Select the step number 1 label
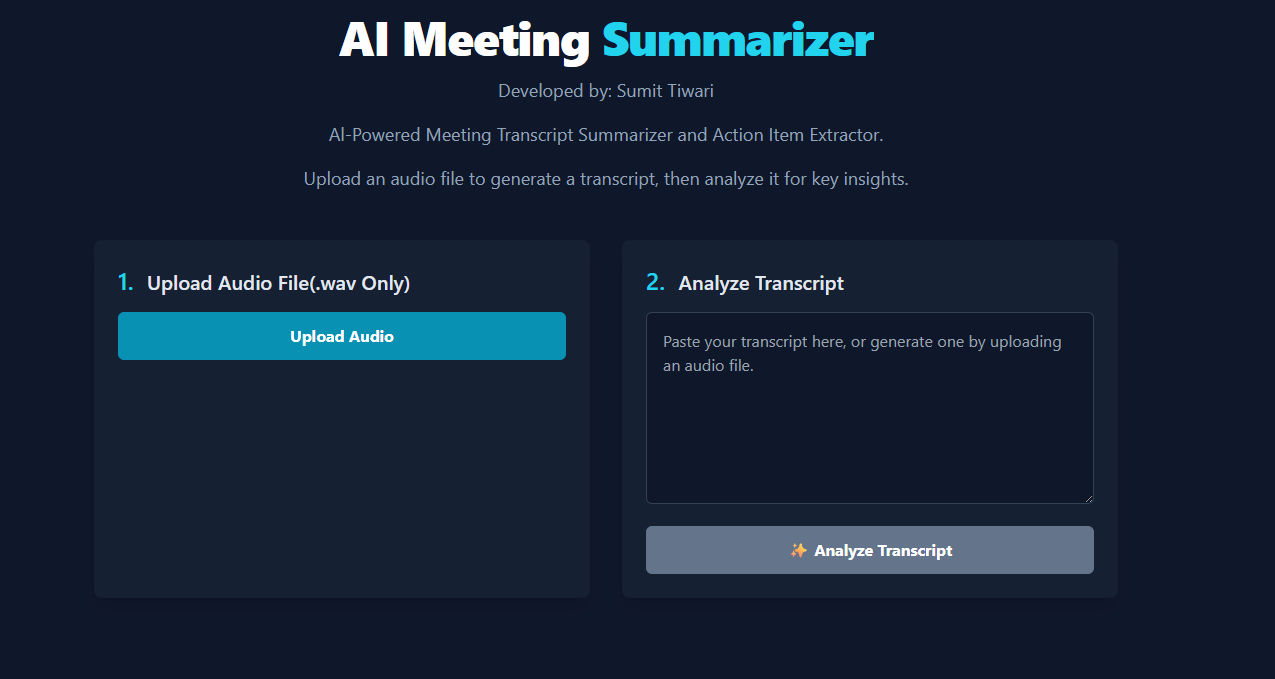 coord(125,283)
